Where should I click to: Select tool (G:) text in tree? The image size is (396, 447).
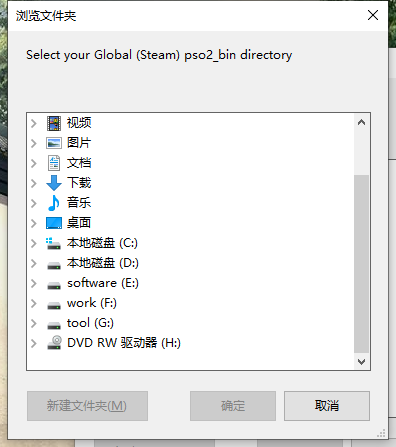pyautogui.click(x=90, y=323)
